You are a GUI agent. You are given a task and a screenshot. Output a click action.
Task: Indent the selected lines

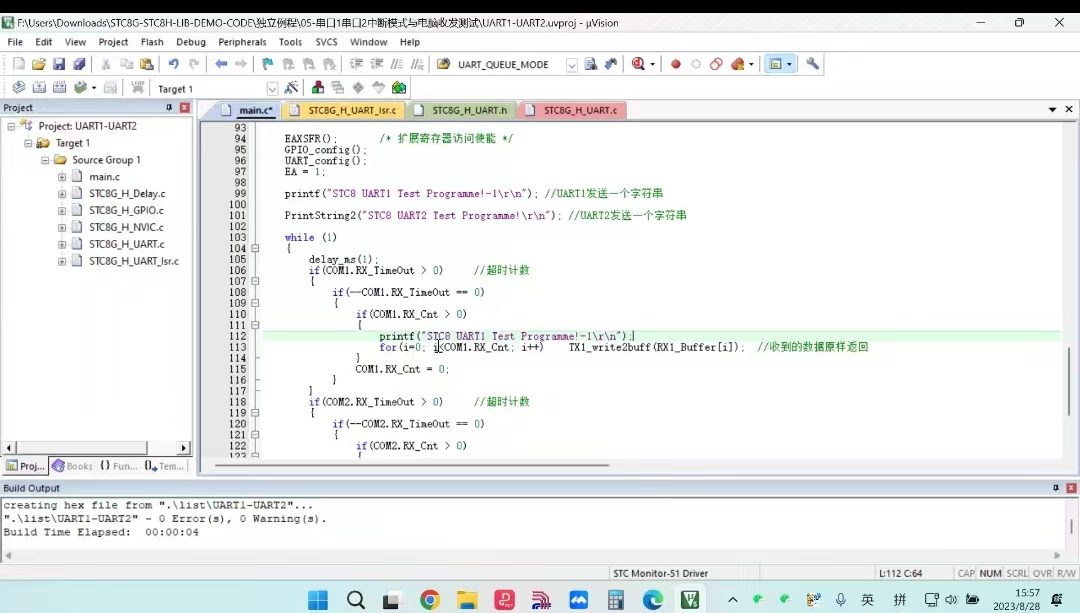point(356,64)
